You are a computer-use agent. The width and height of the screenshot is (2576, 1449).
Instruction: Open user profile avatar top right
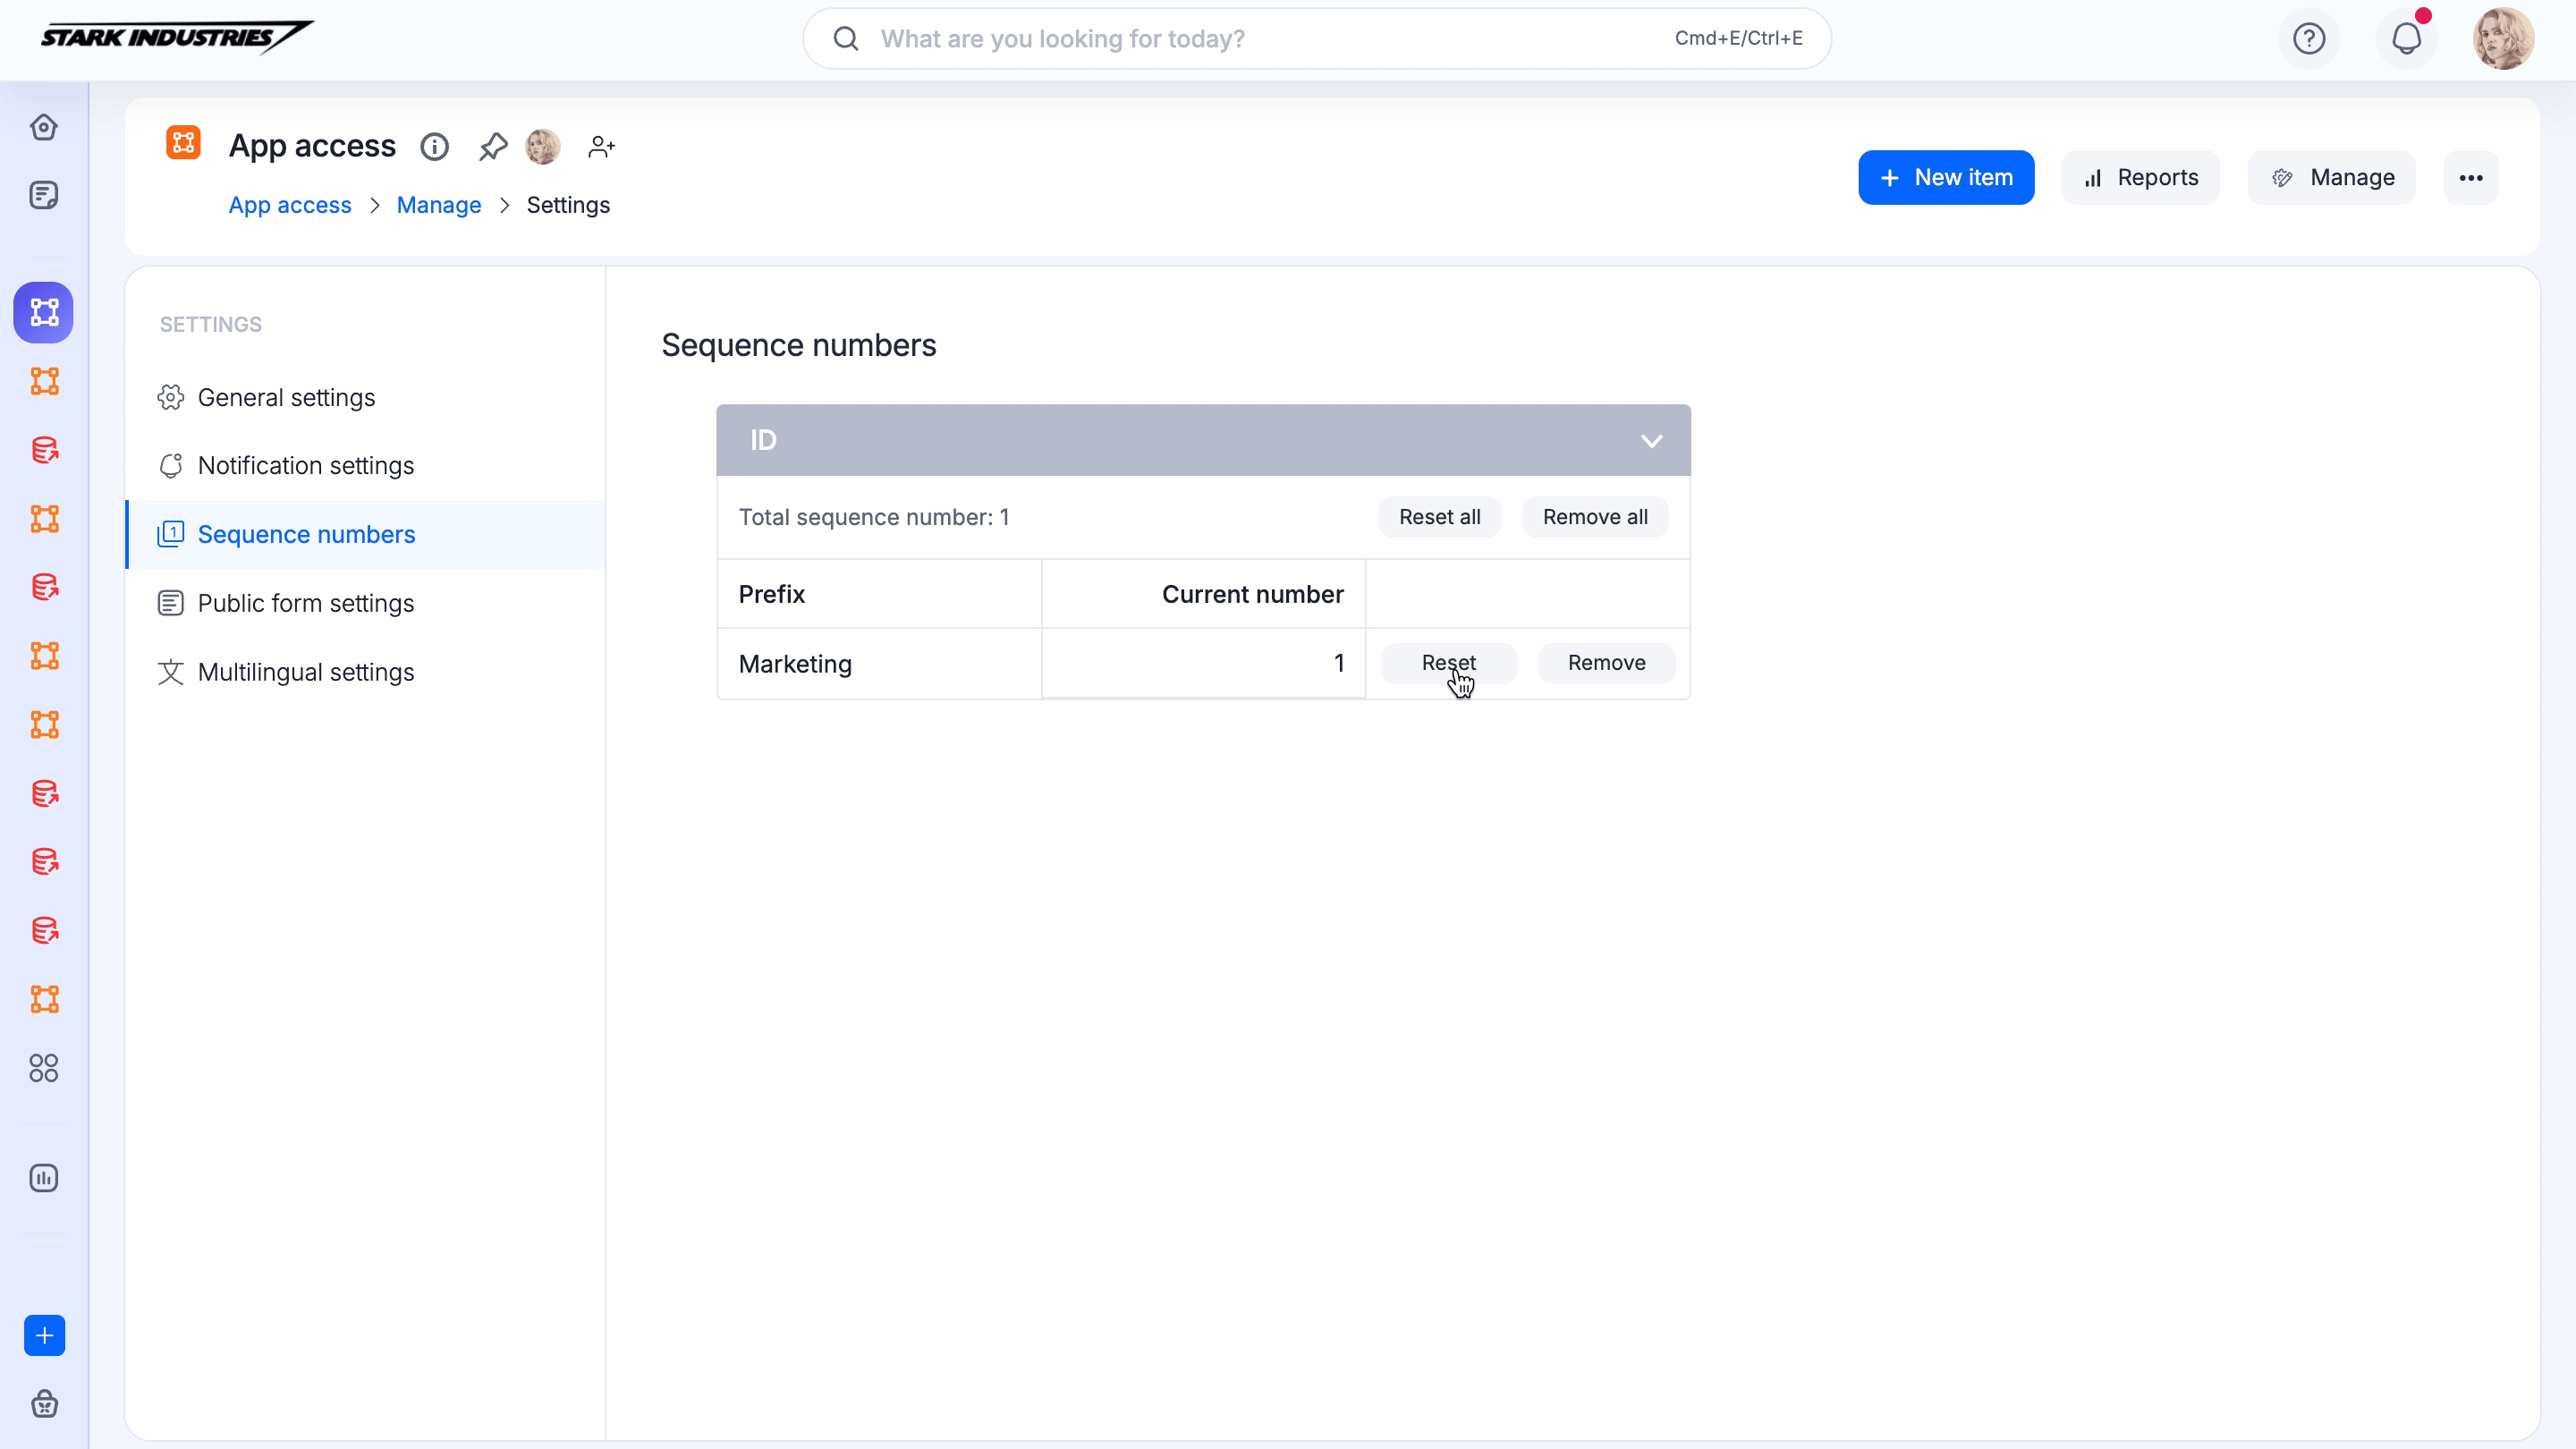(2503, 39)
